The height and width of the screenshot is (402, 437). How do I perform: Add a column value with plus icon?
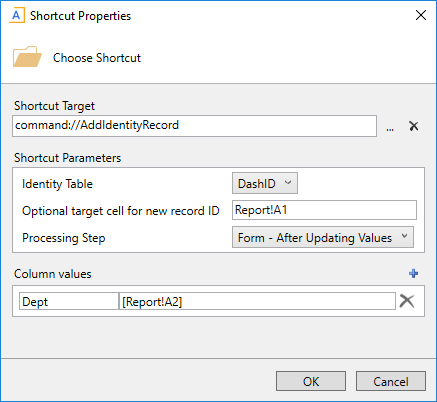414,274
